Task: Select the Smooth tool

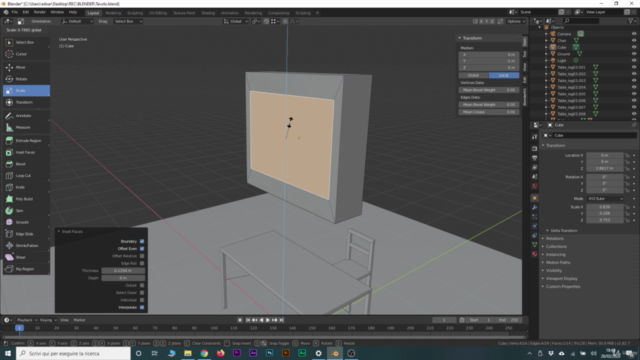Action: pyautogui.click(x=26, y=222)
